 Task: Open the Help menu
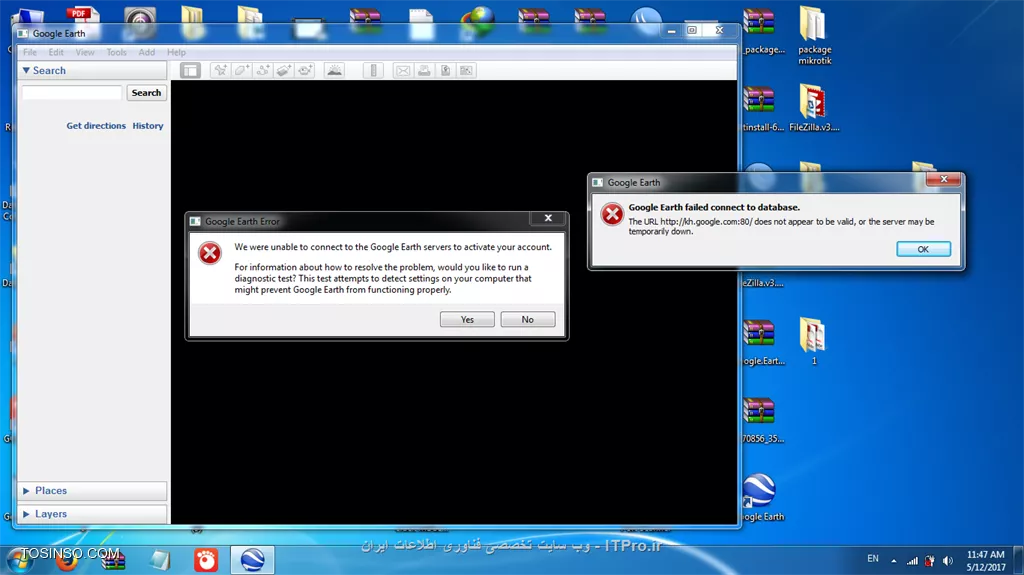(176, 52)
